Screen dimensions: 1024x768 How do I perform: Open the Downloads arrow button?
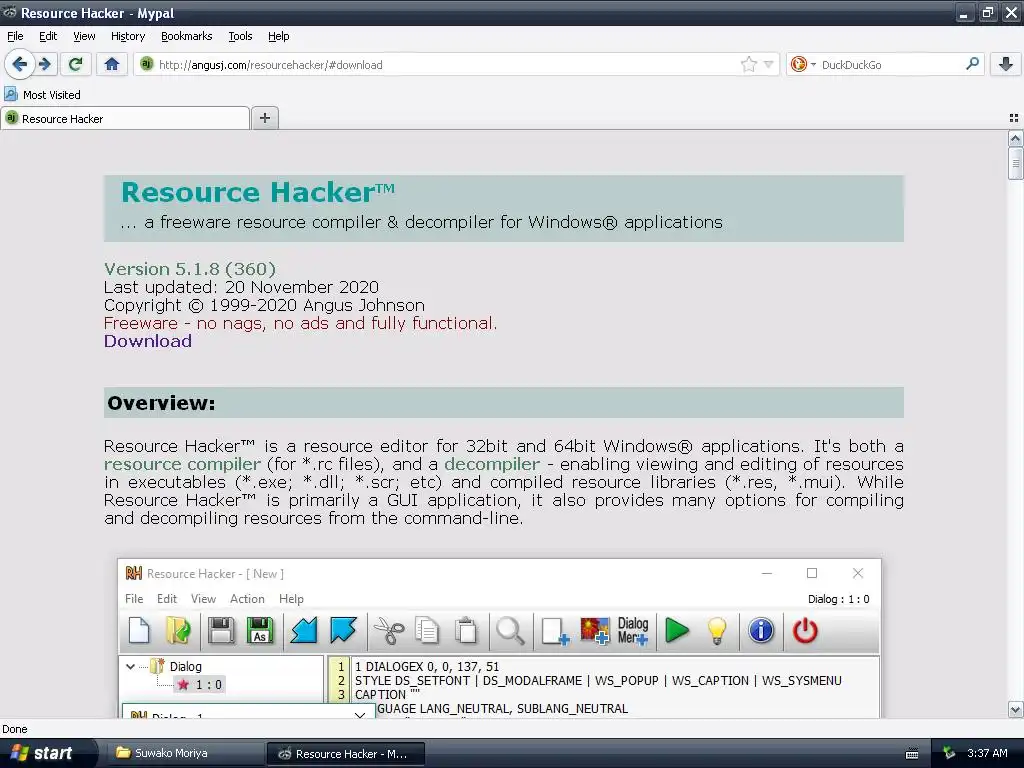(1006, 64)
